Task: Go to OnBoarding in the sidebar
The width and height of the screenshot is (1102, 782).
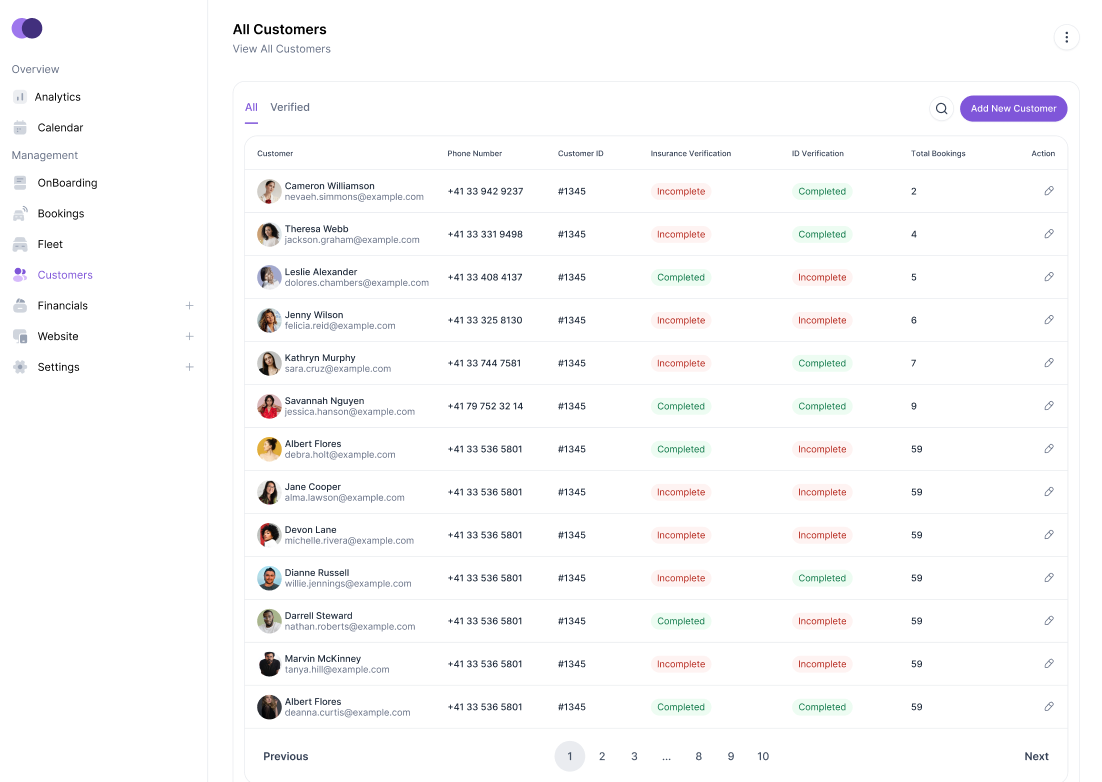Action: tap(67, 183)
